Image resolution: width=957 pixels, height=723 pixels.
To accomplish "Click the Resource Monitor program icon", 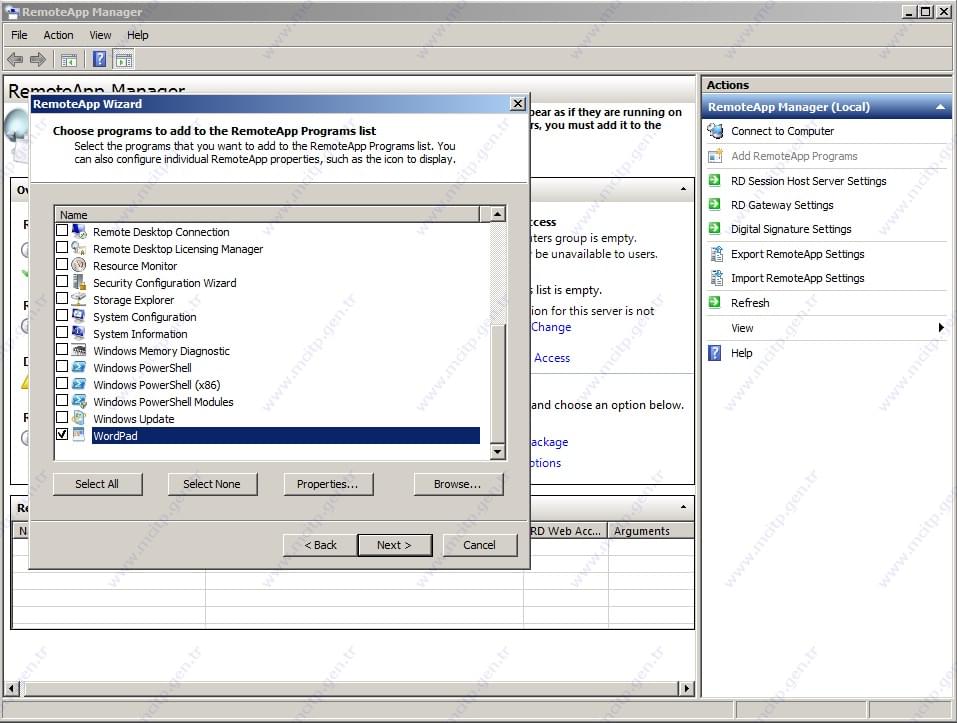I will click(x=79, y=265).
